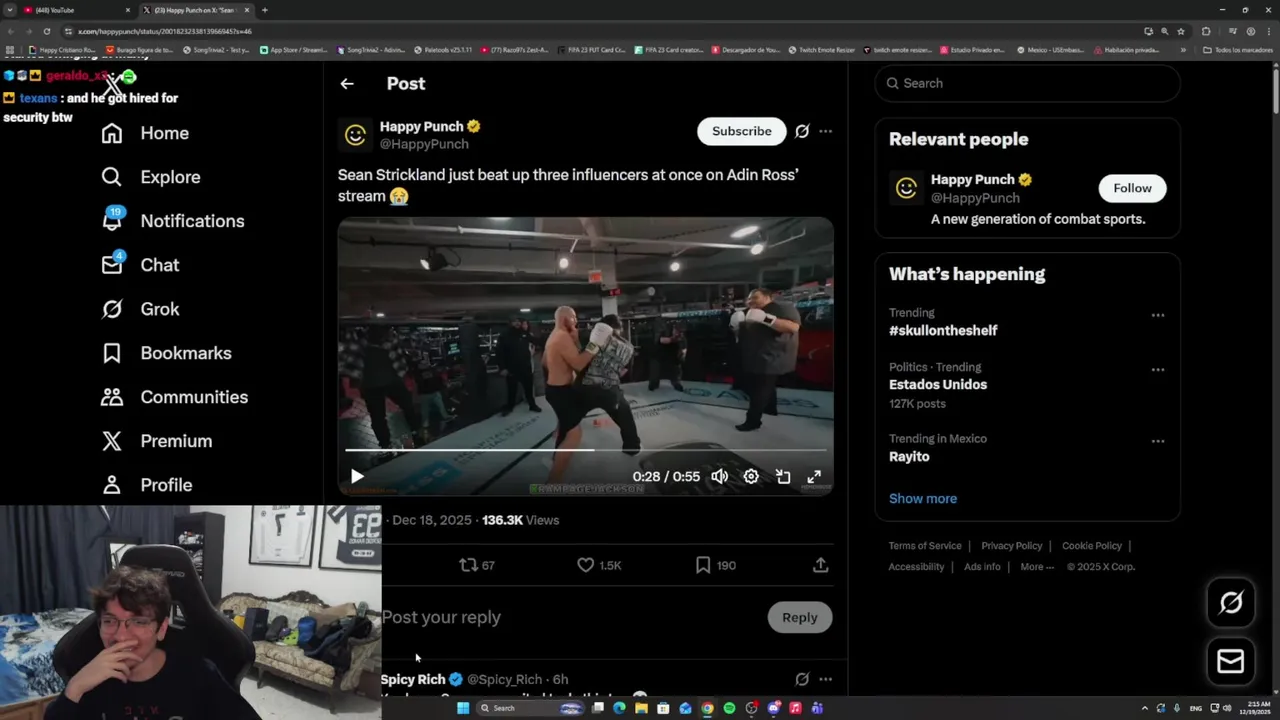Image resolution: width=1280 pixels, height=720 pixels.
Task: Open Estados Unidos trending topic
Action: pos(938,384)
